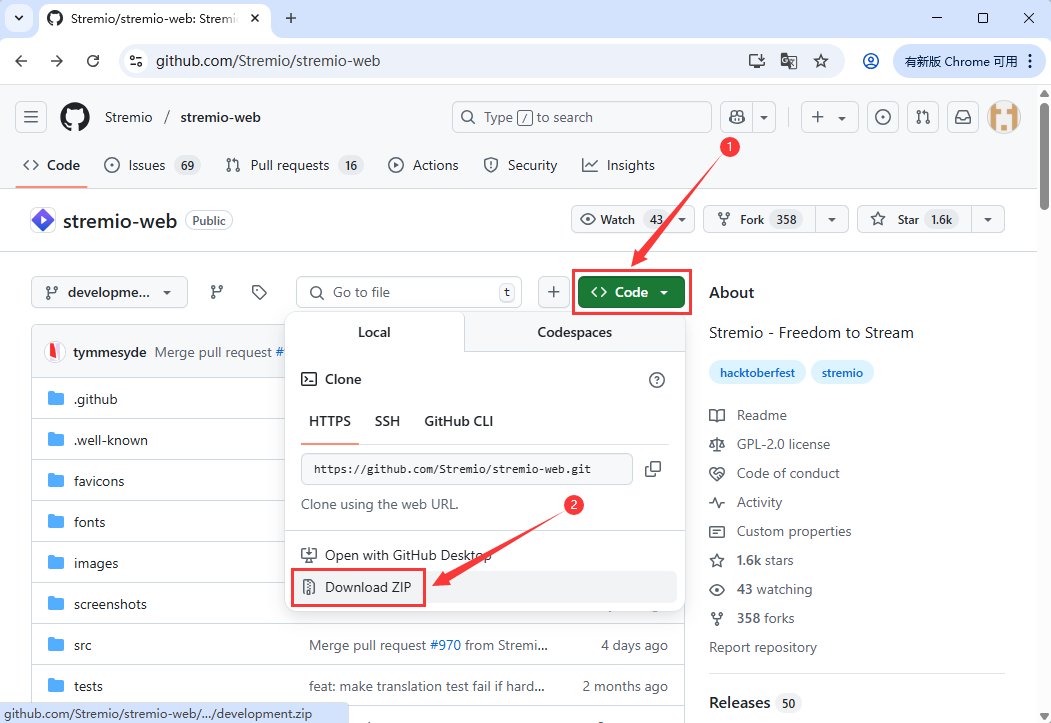Screen dimensions: 1051x723
Task: Open the hacktoberfest topic link
Action: 757,373
